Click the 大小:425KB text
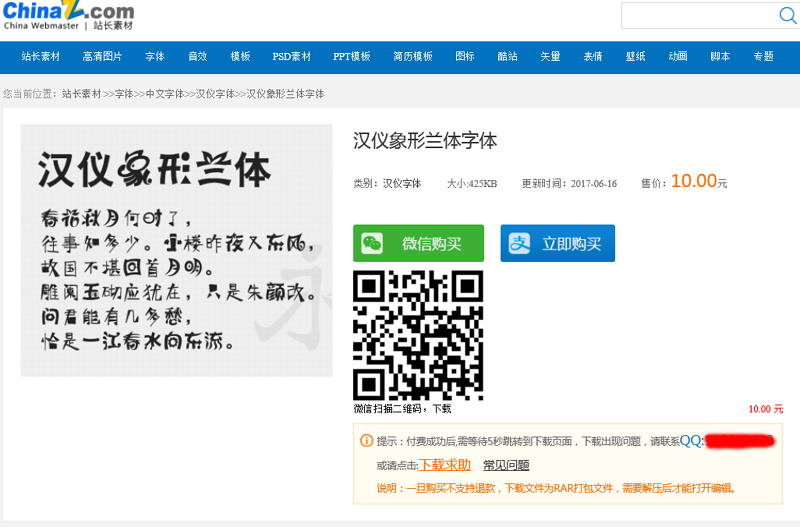Screen dimensions: 800x527 [x=472, y=184]
